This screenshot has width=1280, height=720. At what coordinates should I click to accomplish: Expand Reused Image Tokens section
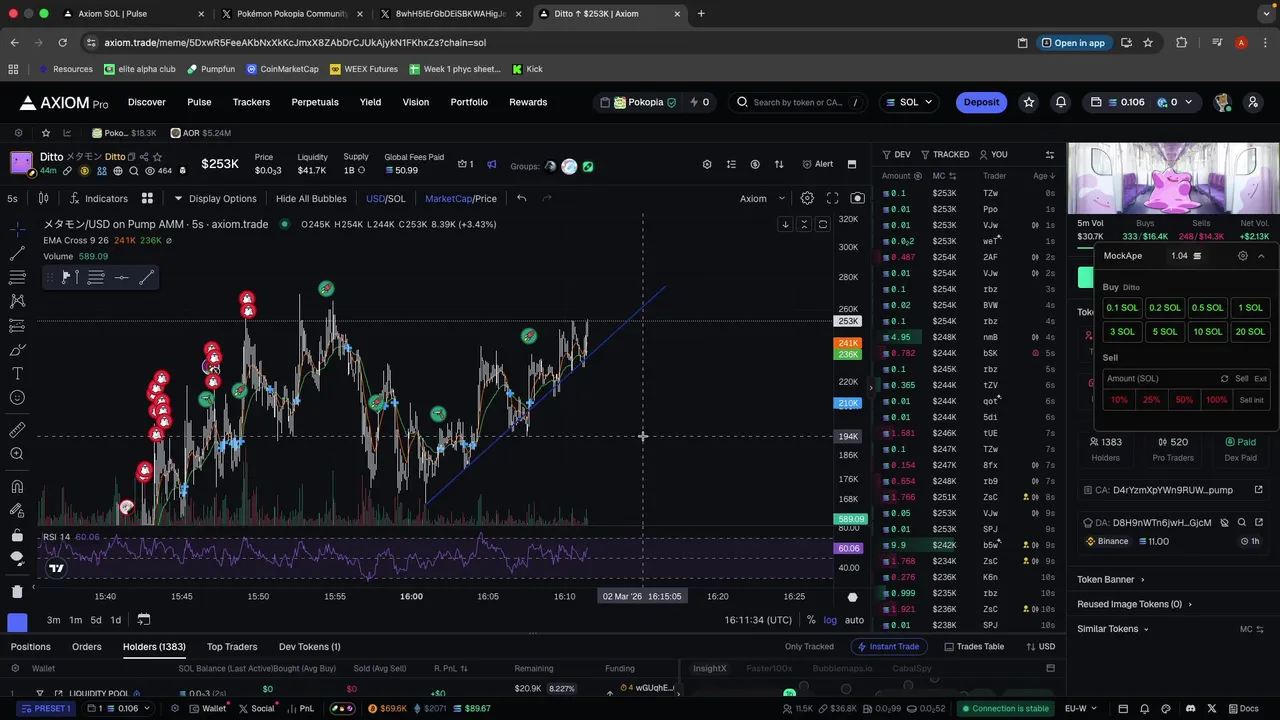(1134, 604)
